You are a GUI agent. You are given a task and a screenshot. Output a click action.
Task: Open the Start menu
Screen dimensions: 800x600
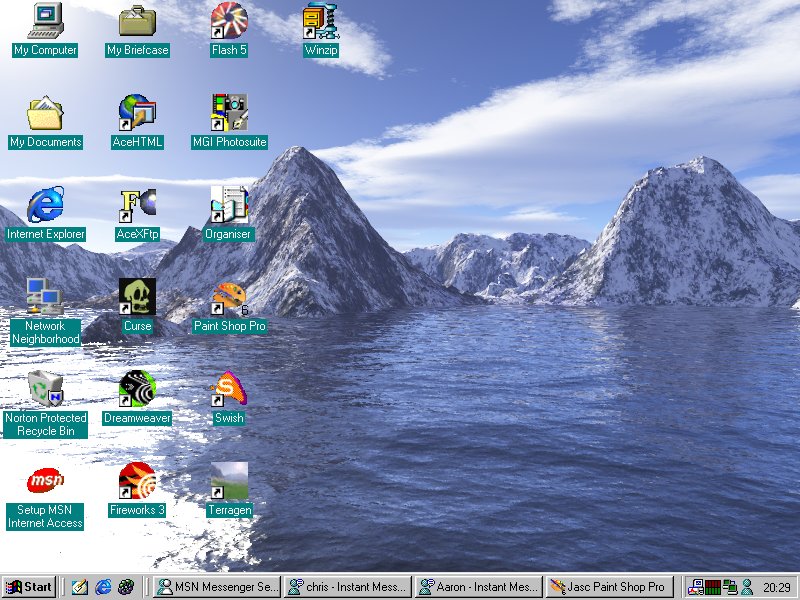[x=29, y=587]
